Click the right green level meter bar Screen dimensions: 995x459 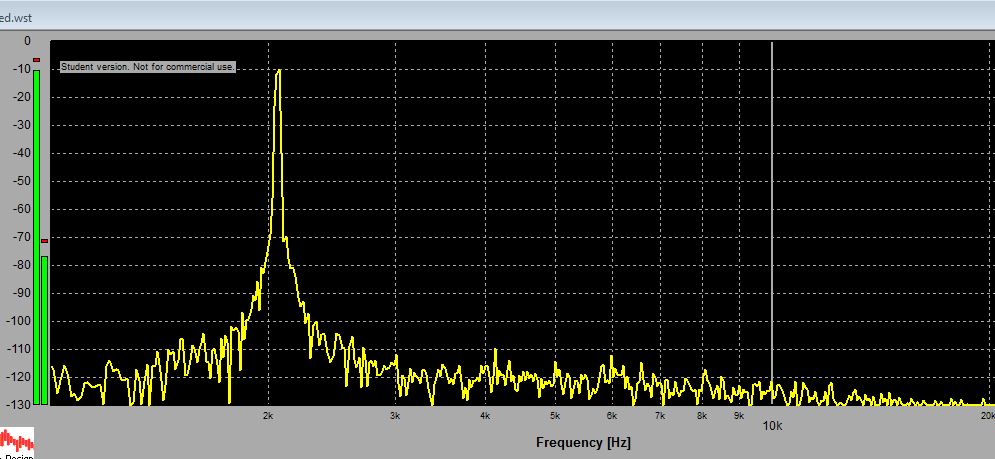(x=44, y=330)
